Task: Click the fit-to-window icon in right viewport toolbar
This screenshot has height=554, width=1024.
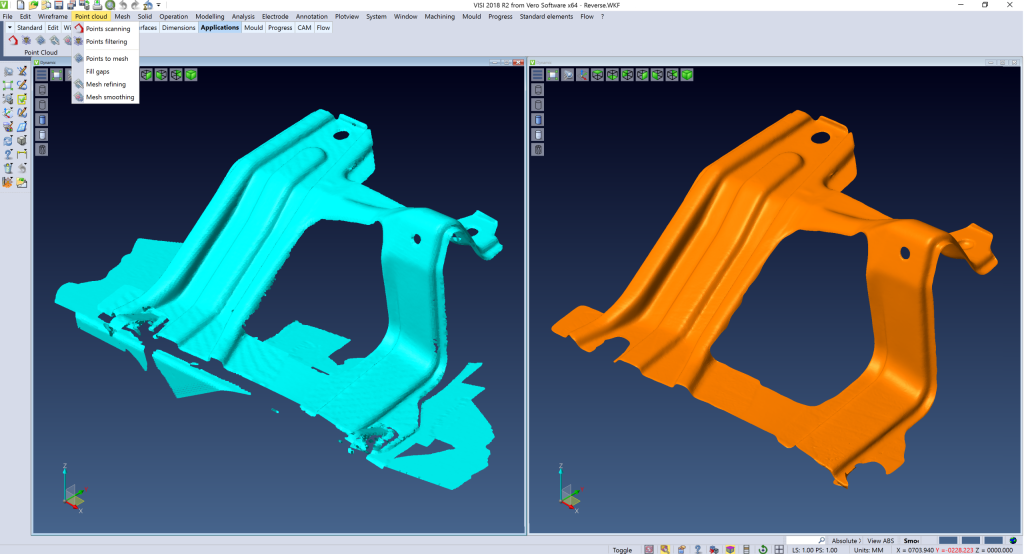Action: coord(551,74)
